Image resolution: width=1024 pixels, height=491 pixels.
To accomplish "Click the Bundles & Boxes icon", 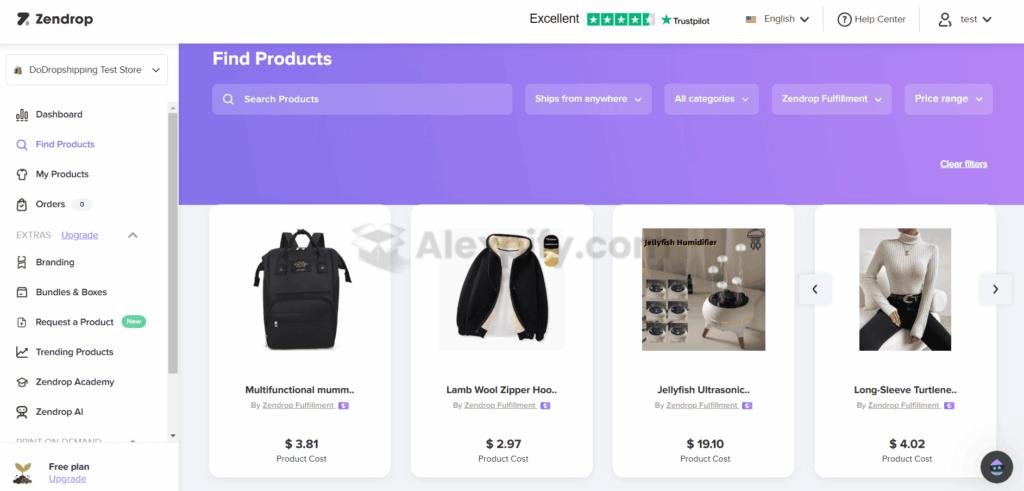I will 22,293.
